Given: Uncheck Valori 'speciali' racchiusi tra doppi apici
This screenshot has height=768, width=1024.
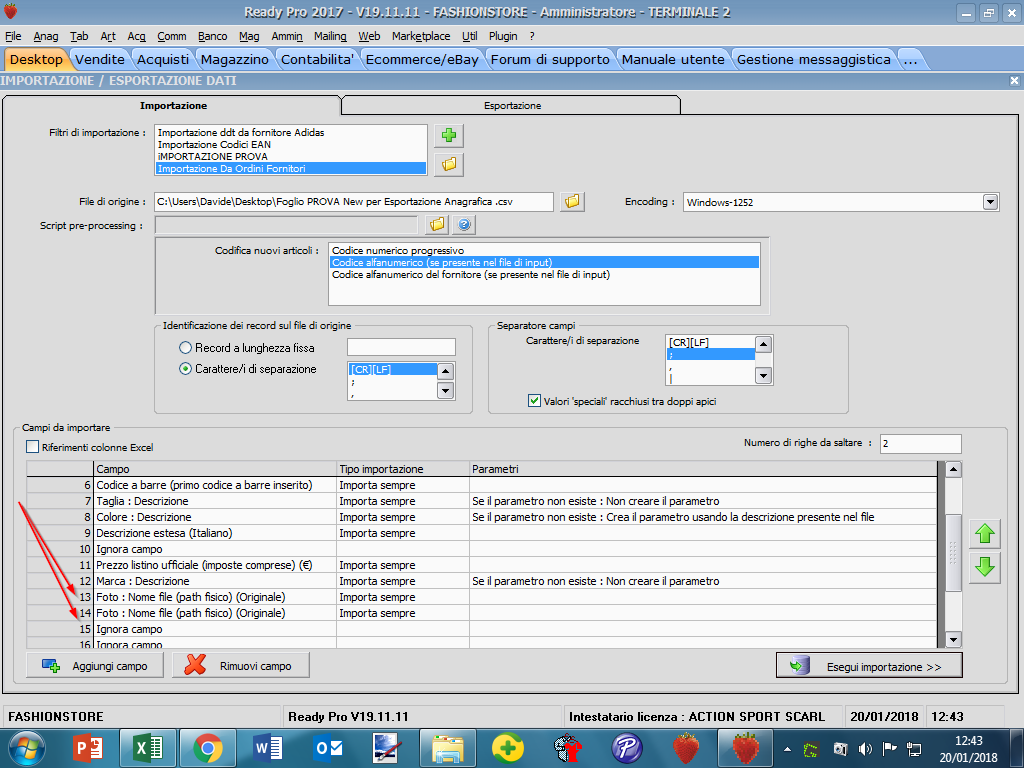Looking at the screenshot, I should [534, 401].
